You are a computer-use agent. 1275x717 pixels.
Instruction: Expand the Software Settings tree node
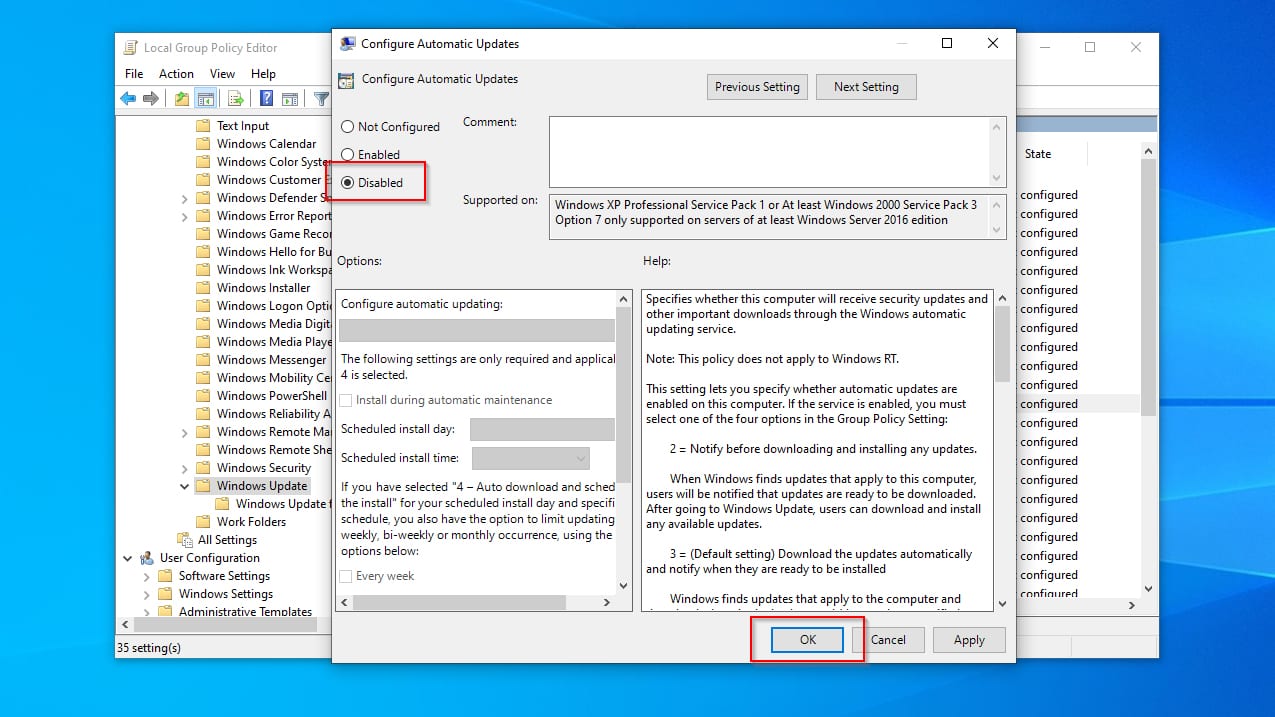(x=147, y=576)
